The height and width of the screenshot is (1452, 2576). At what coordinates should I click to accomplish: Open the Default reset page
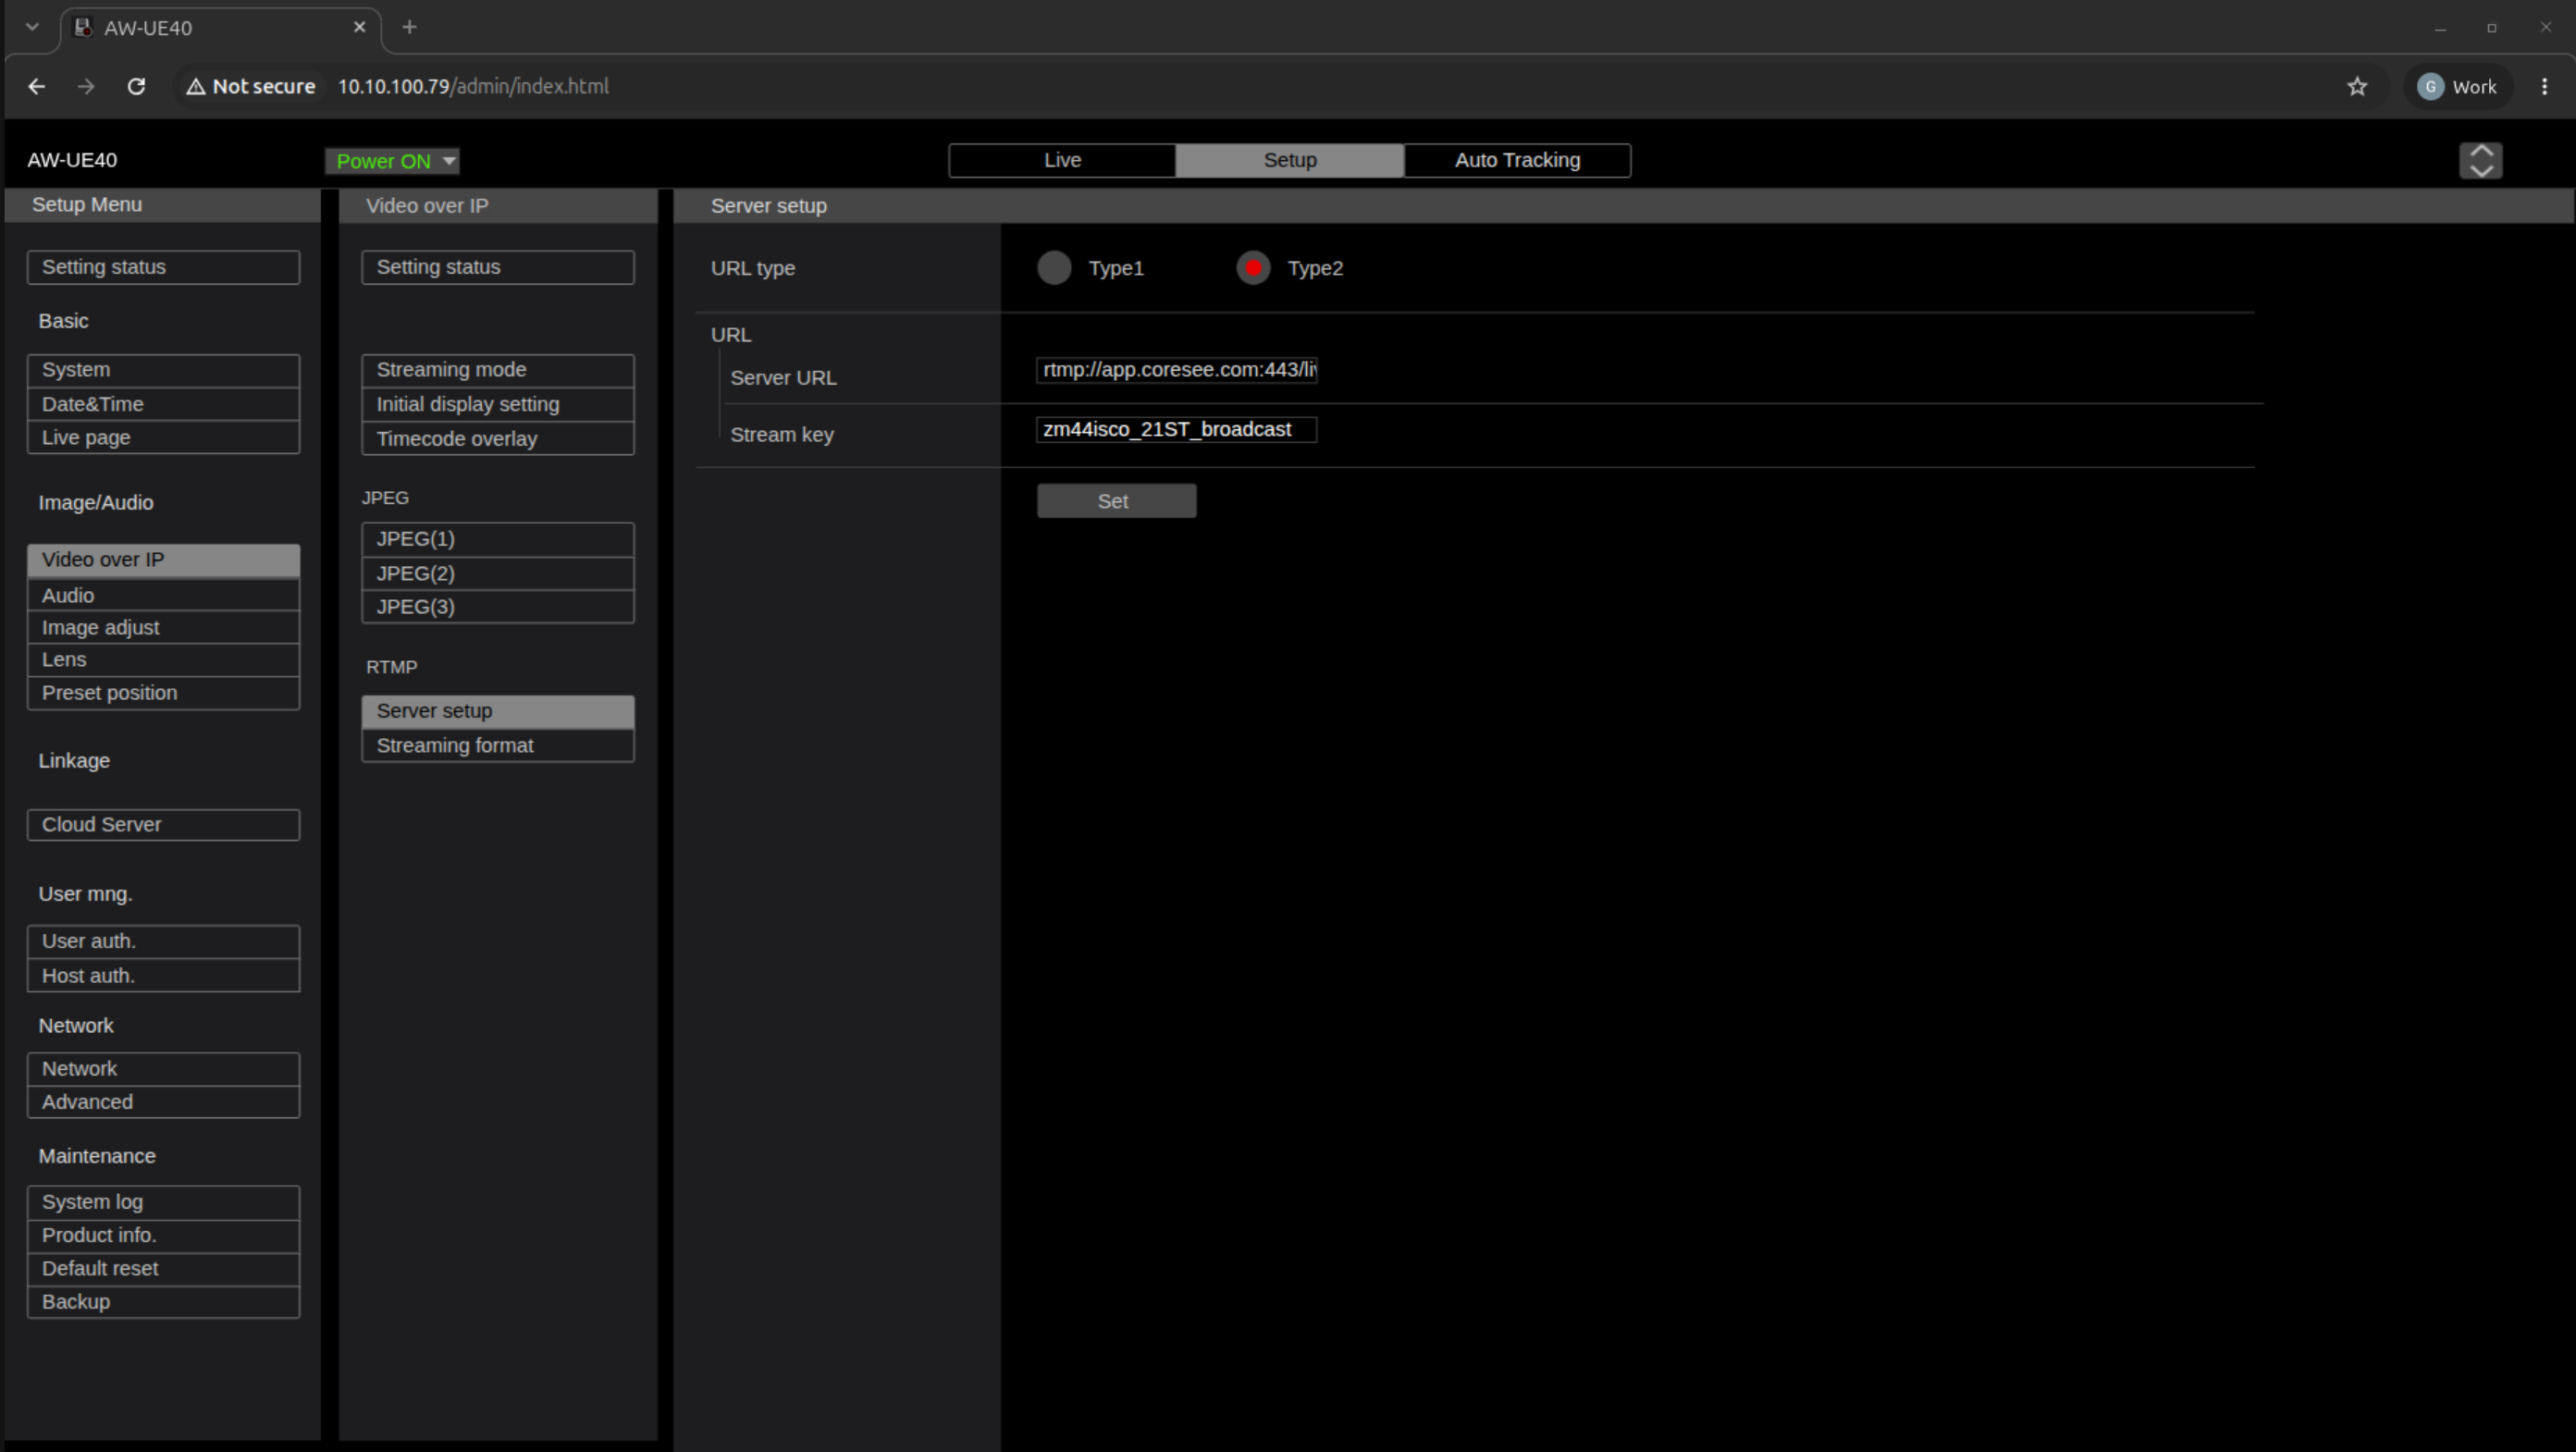pos(163,1268)
